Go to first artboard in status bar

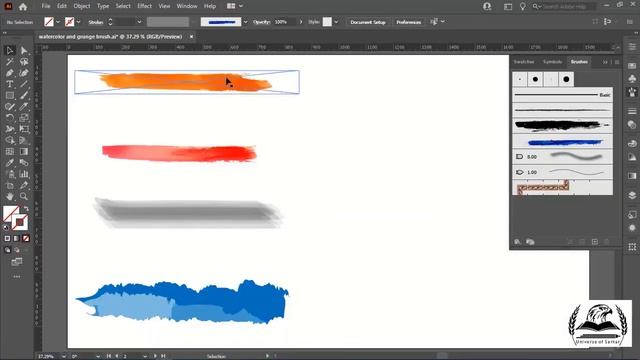point(109,356)
